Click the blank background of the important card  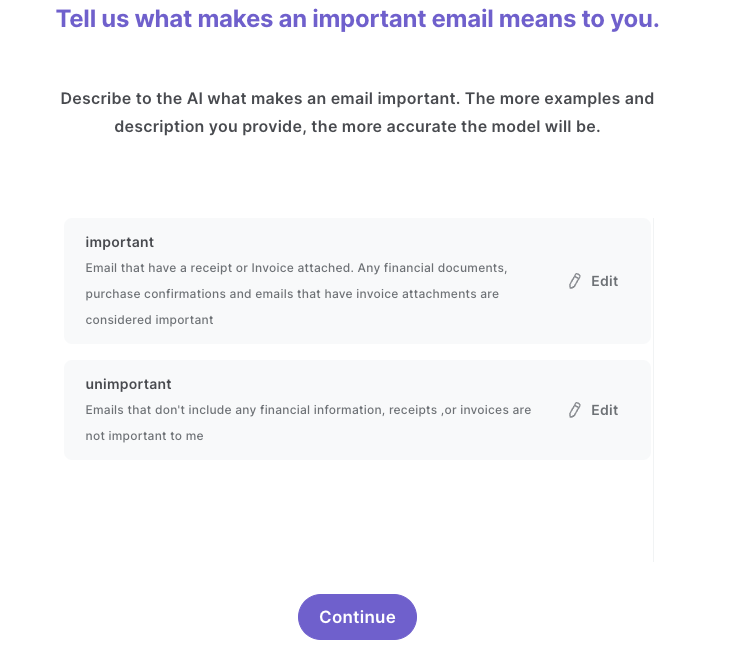point(538,323)
